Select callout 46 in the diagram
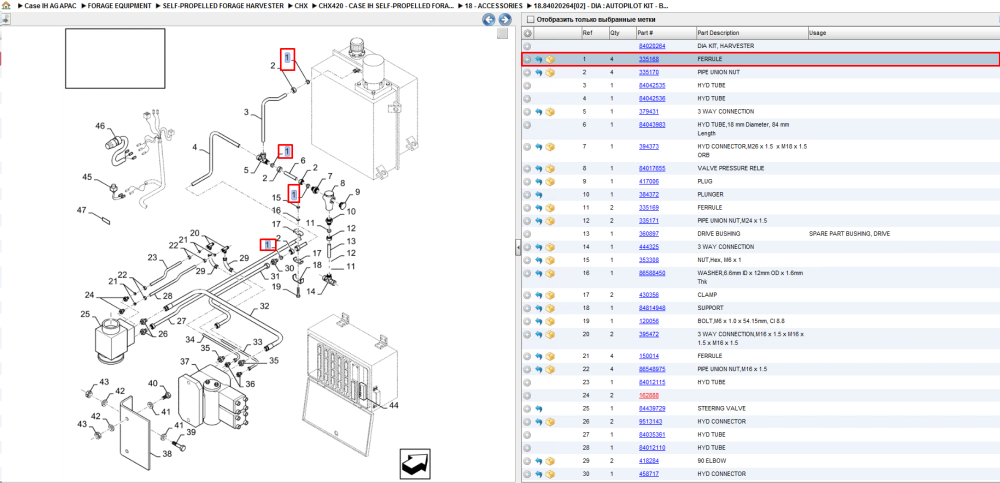This screenshot has width=1000, height=483. pyautogui.click(x=100, y=126)
